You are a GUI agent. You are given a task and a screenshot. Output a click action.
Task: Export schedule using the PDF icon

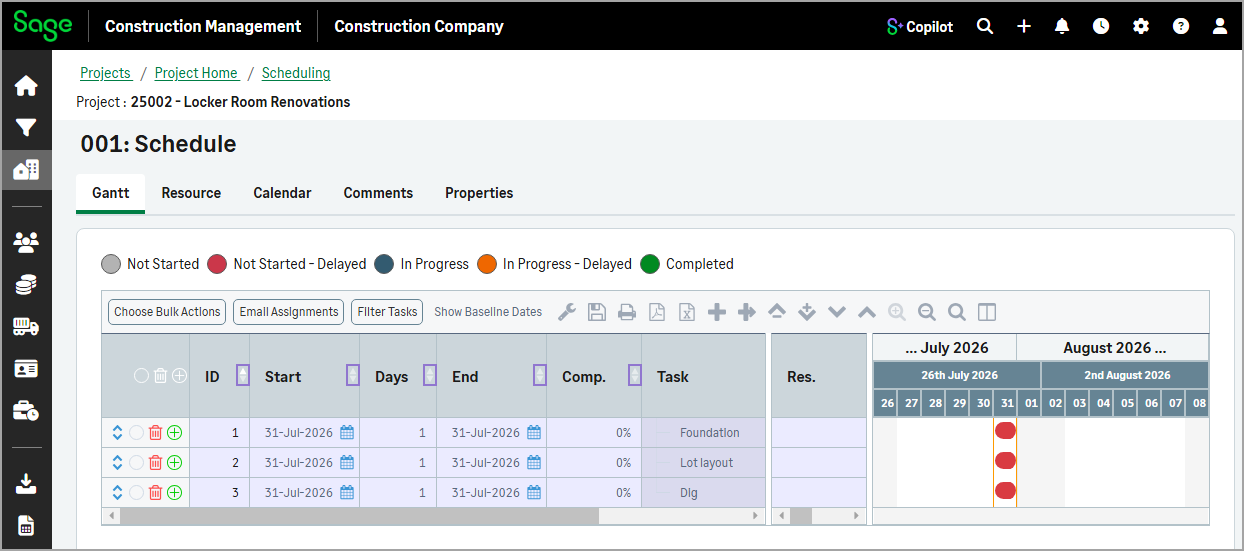coord(657,312)
